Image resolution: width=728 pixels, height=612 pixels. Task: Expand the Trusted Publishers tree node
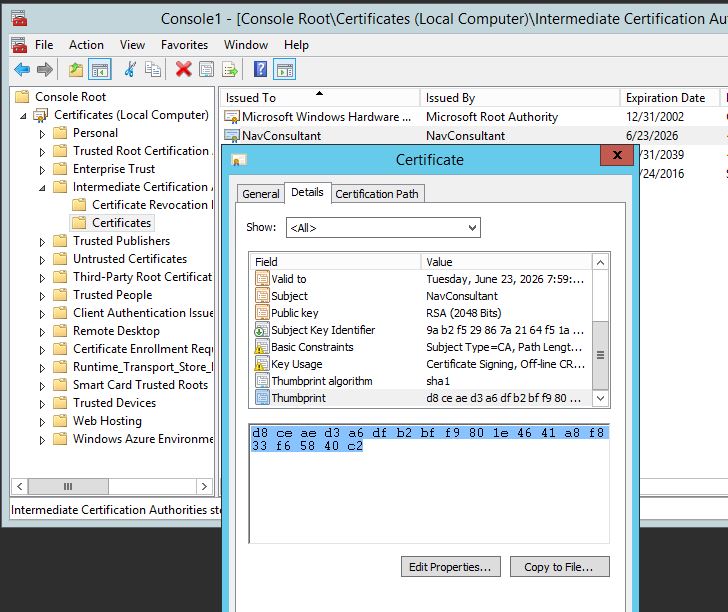(x=42, y=241)
